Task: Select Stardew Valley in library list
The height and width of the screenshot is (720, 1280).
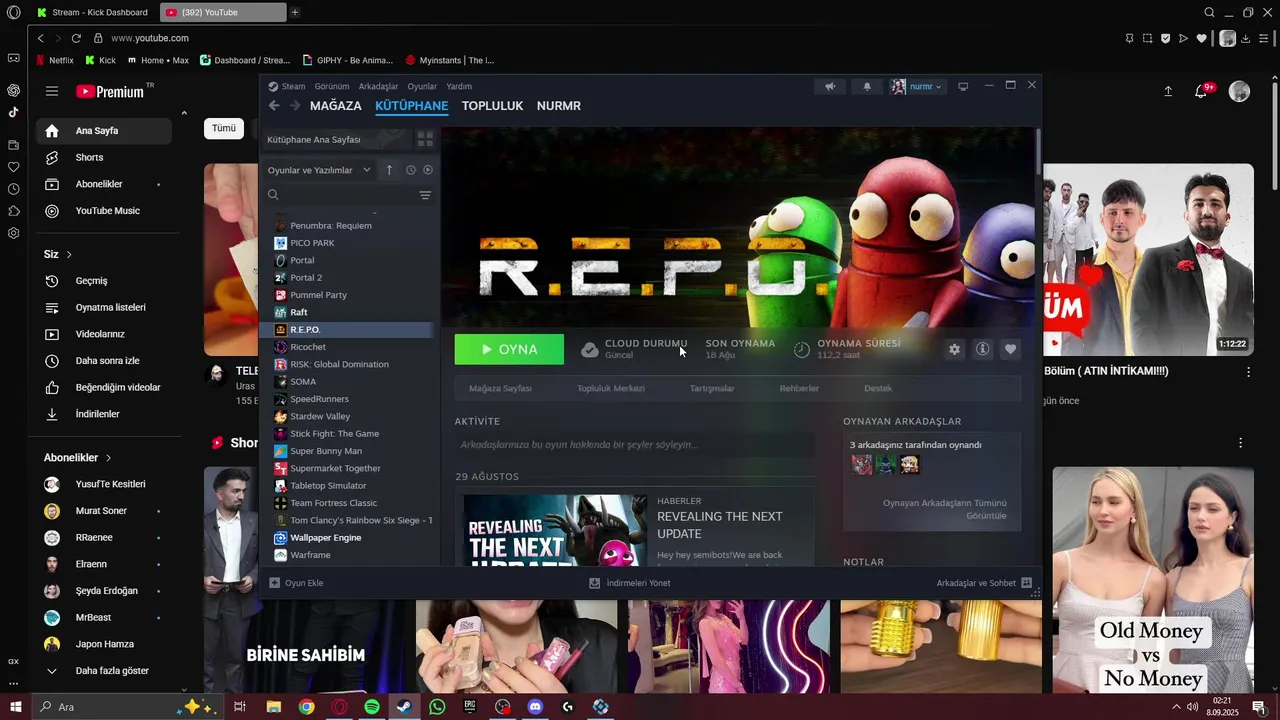Action: click(x=320, y=416)
